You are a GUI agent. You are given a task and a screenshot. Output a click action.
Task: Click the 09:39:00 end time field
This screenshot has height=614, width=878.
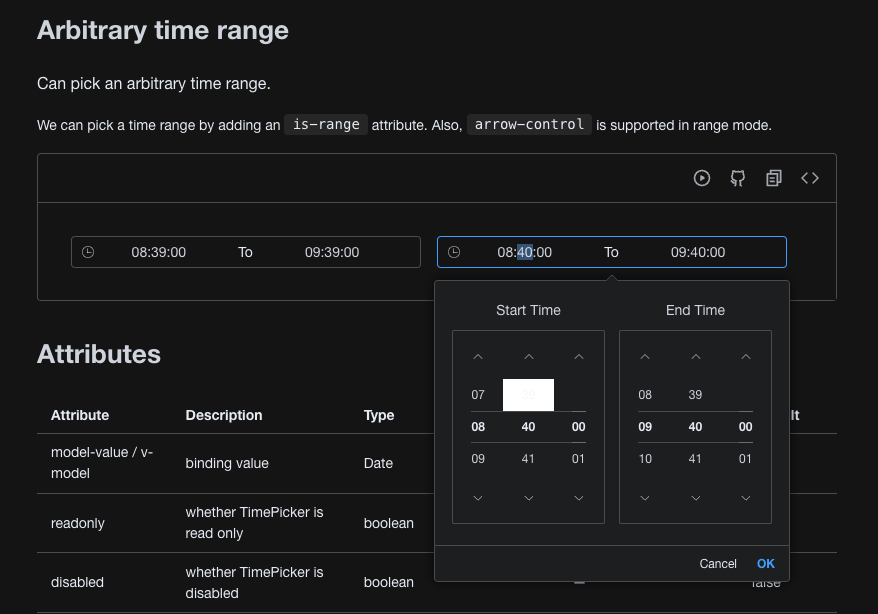[332, 252]
